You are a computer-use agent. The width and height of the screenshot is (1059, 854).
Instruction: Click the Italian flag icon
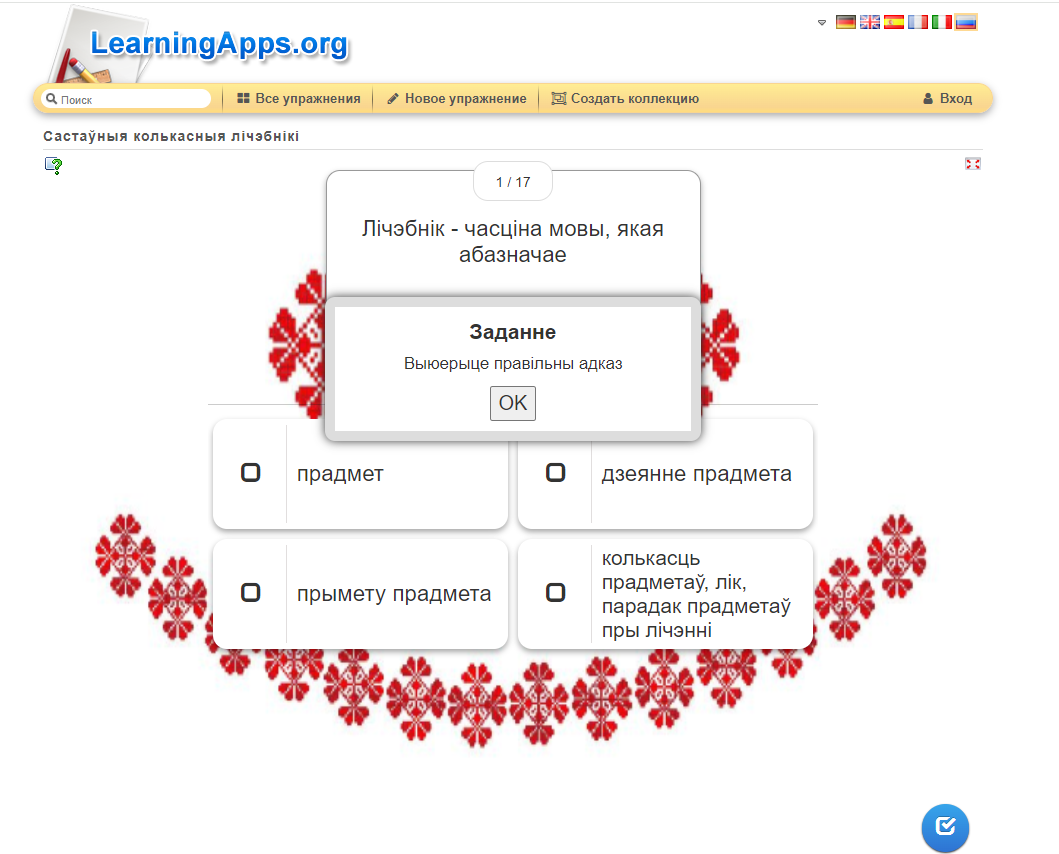942,22
